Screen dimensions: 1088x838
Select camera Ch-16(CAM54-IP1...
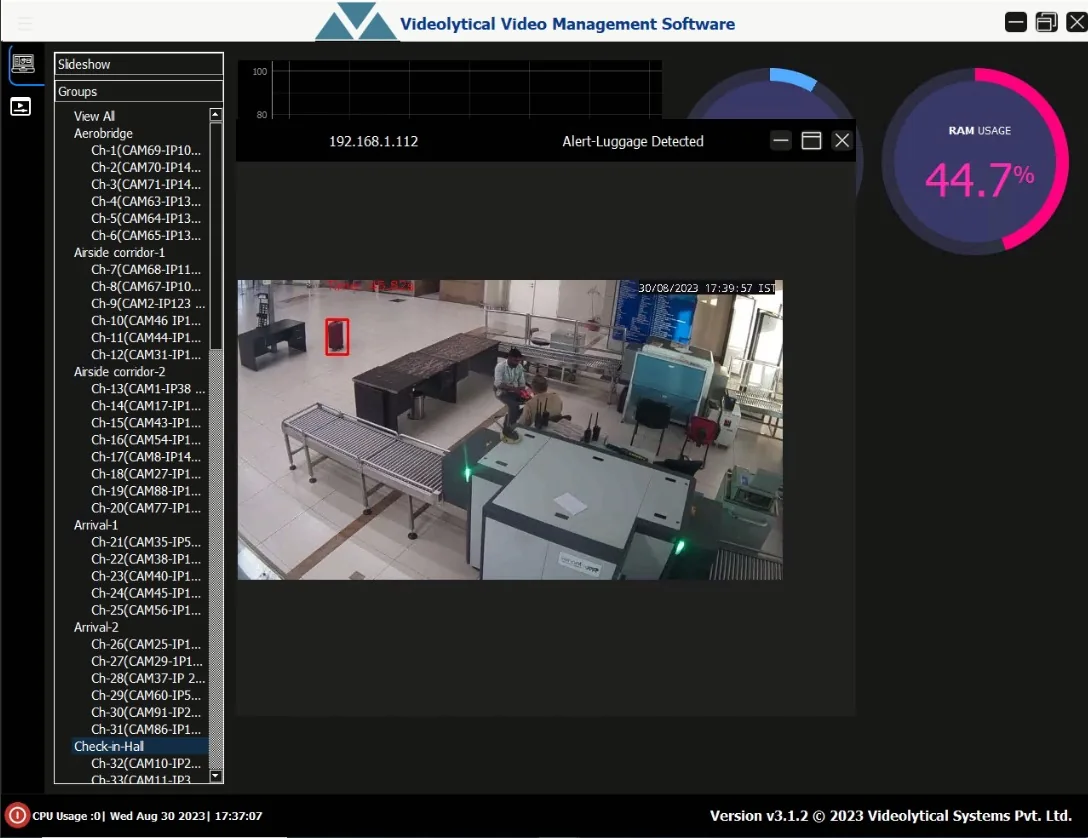tap(146, 440)
